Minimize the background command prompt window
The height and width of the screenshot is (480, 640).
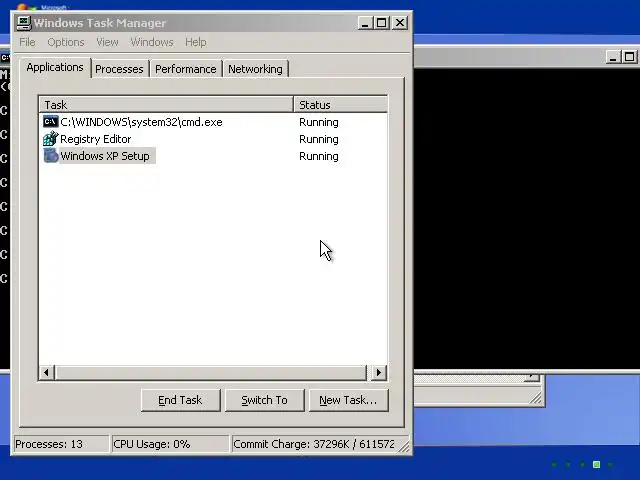(x=613, y=57)
